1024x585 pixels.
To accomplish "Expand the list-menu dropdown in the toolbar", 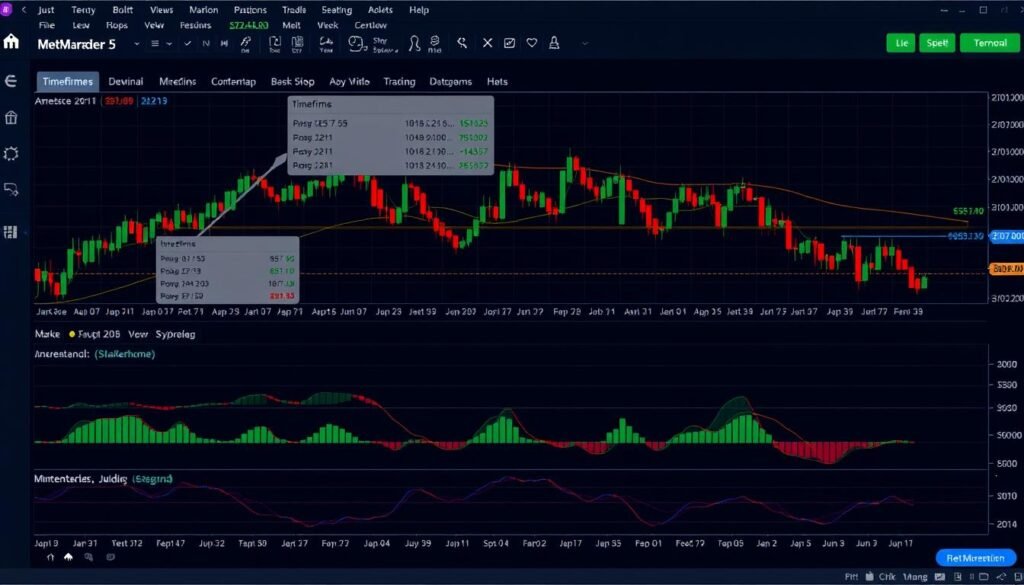I will tap(155, 43).
